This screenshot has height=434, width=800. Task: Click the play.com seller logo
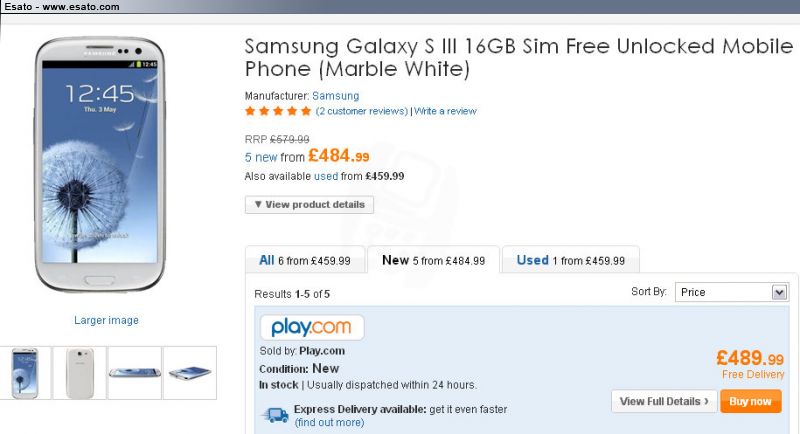pos(312,327)
